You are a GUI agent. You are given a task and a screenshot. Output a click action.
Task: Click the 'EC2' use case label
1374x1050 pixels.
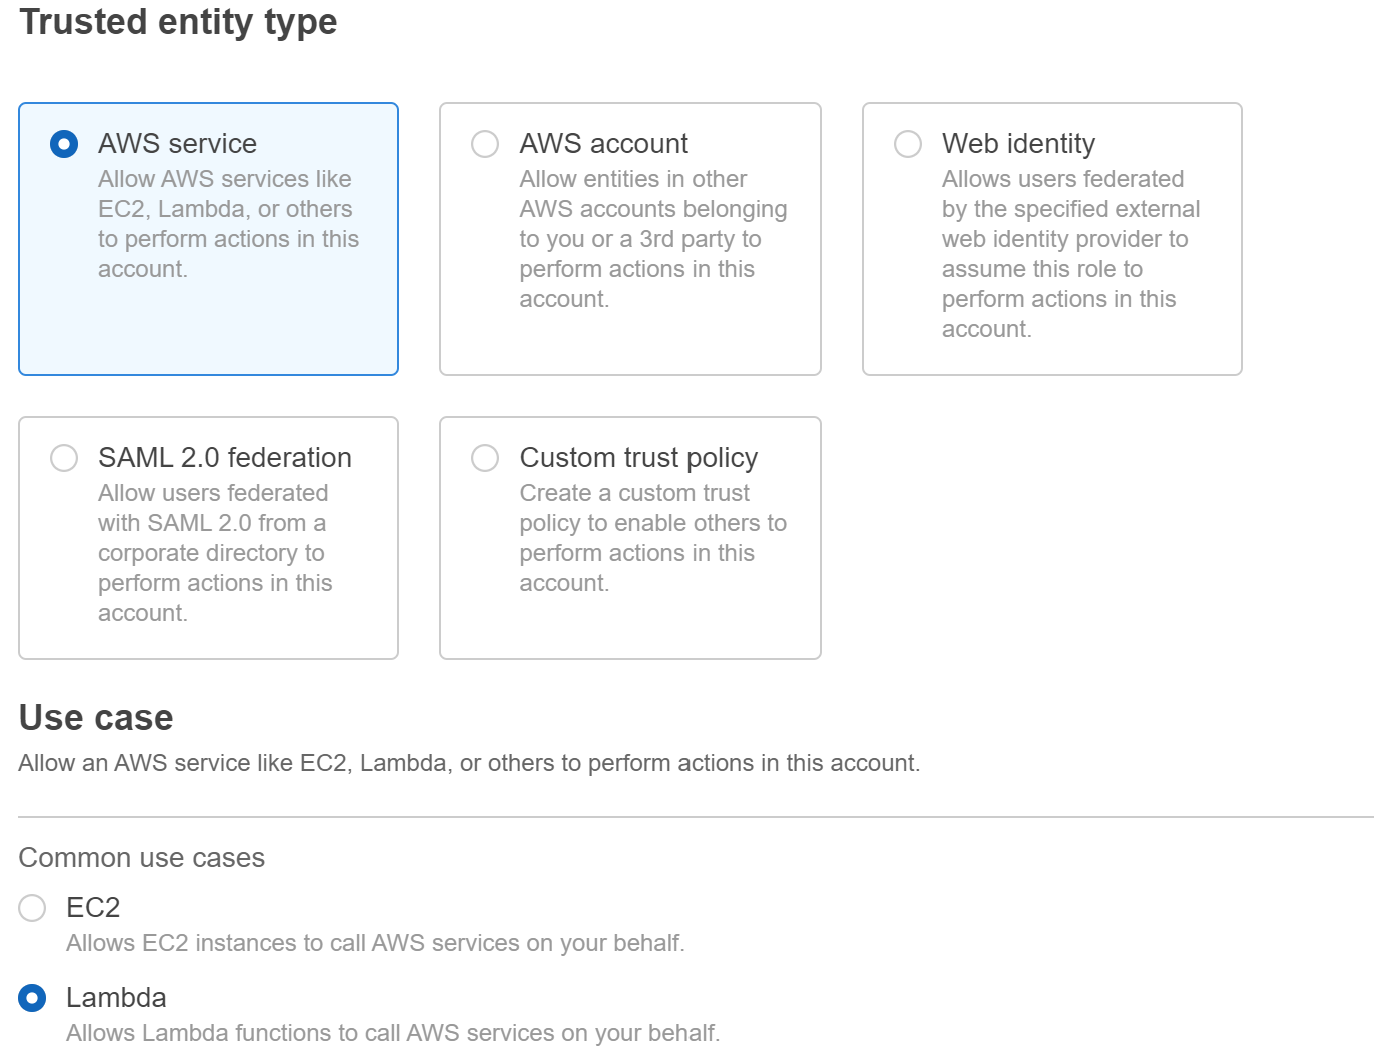(93, 908)
